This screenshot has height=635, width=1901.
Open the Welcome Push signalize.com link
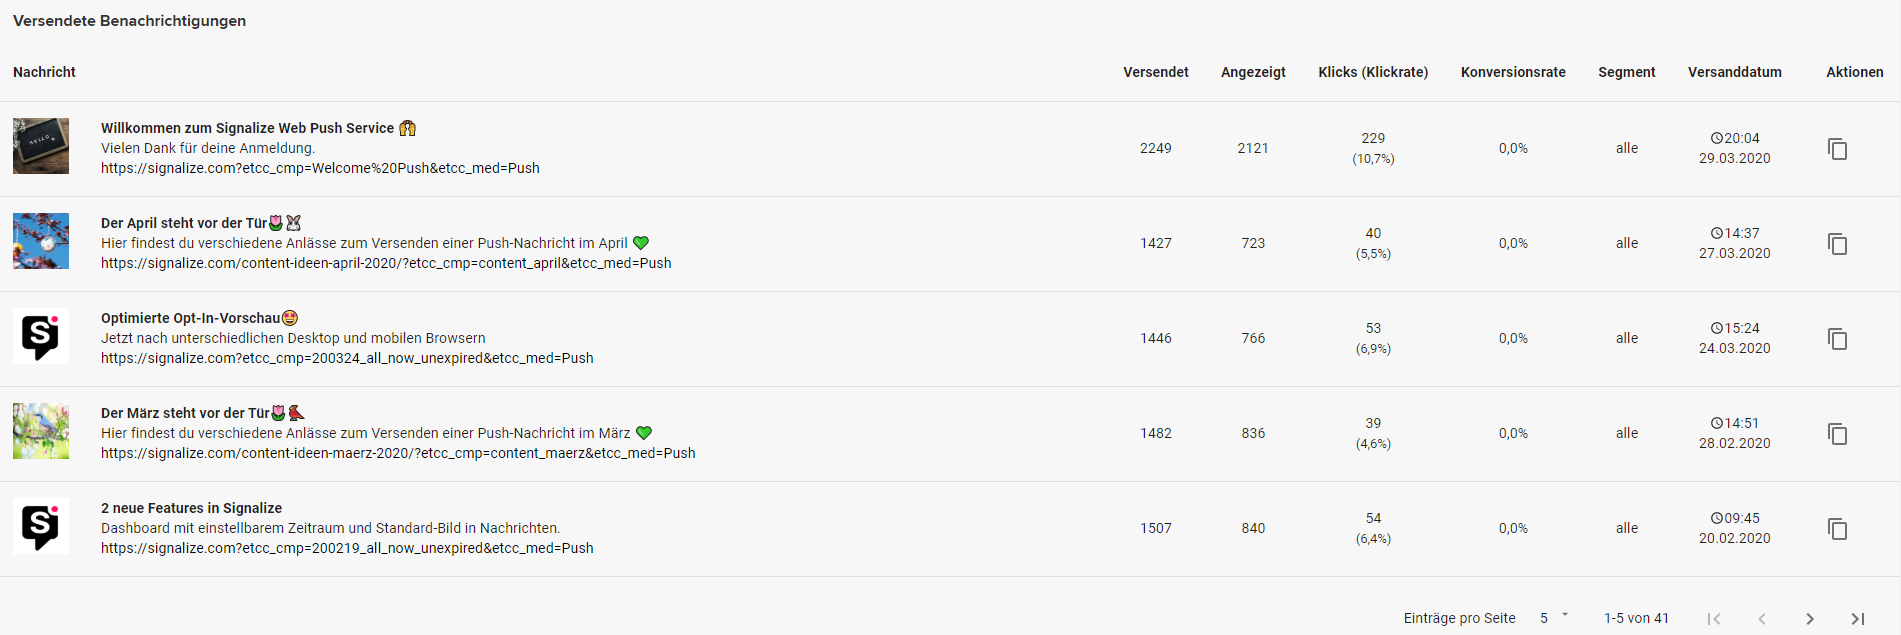pos(320,168)
